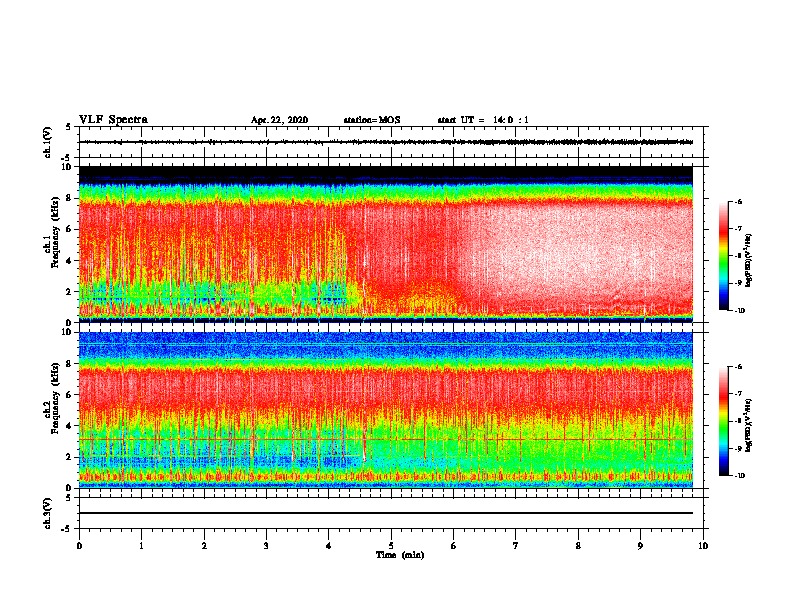
Task: Click the "8" tick on ch.2 frequency axis
Action: [x=69, y=364]
